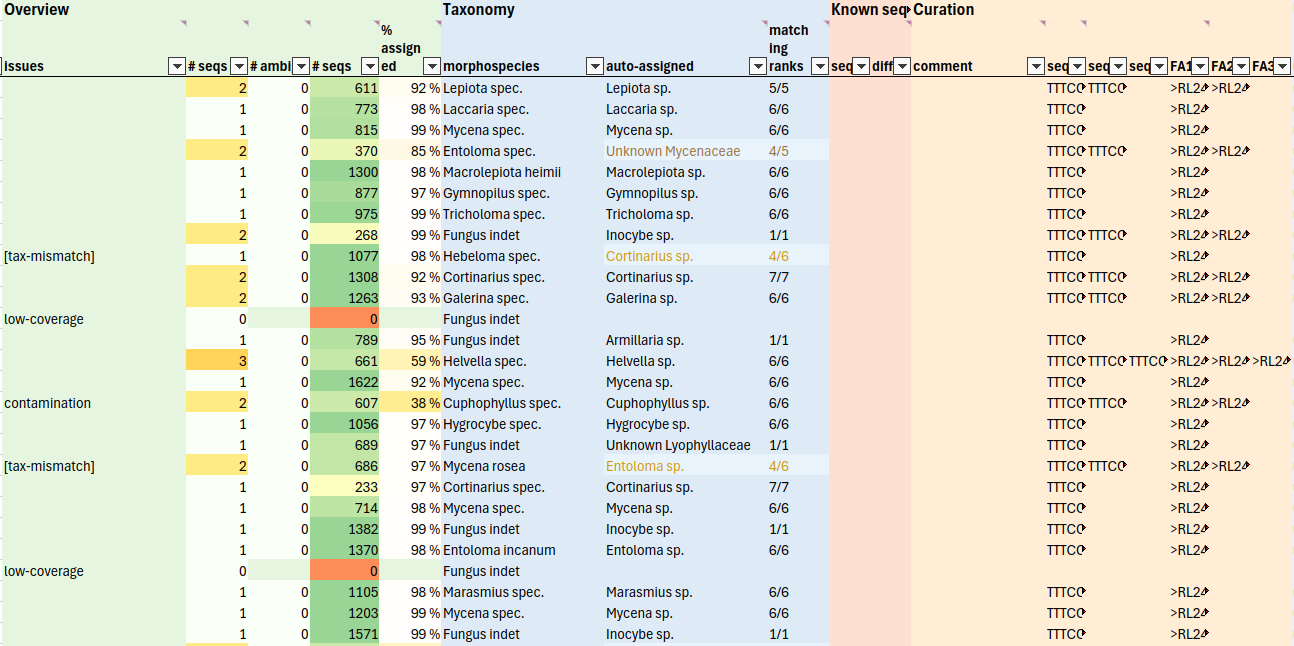Viewport: 1294px width, 646px height.
Task: Open the issues column filter dropdown
Action: (177, 67)
